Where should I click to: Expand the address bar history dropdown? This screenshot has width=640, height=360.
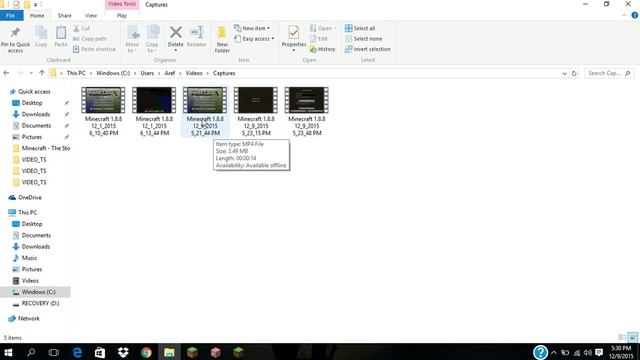(x=564, y=73)
